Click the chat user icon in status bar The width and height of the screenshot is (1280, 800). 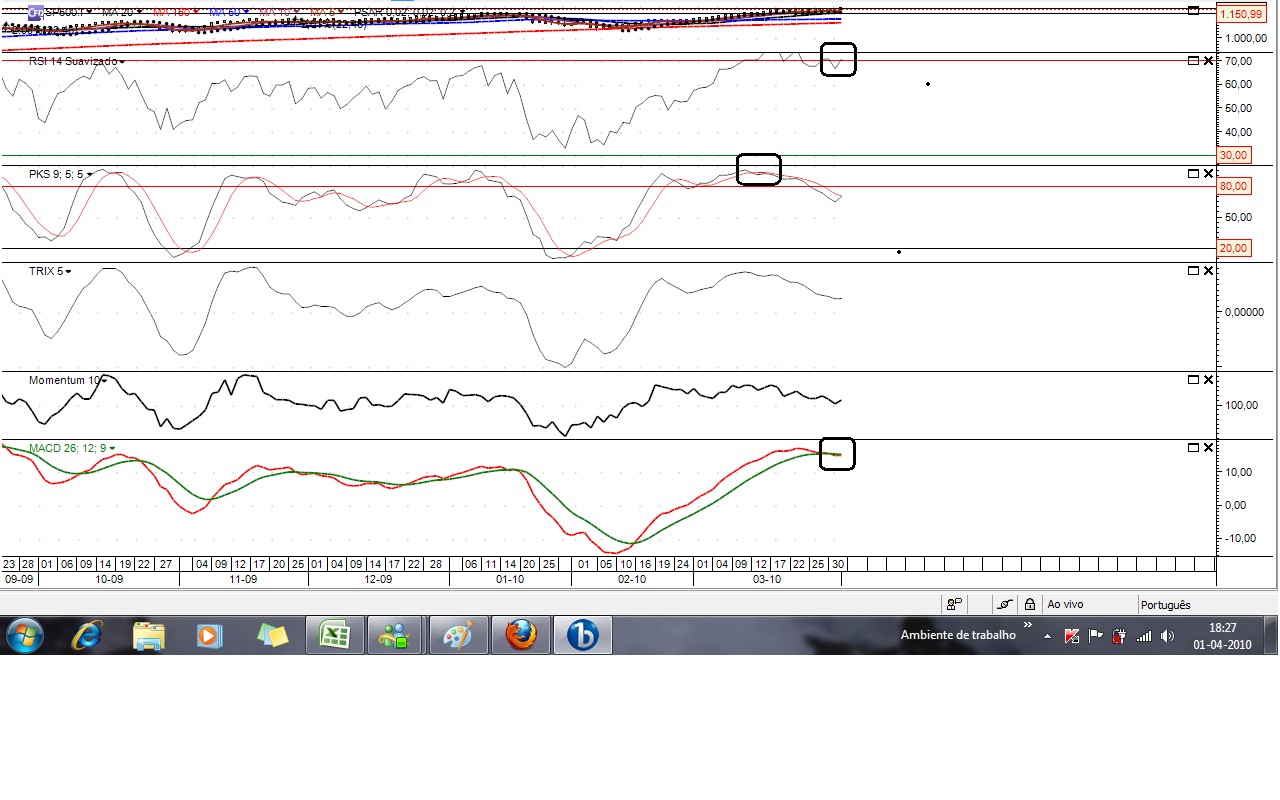point(954,604)
